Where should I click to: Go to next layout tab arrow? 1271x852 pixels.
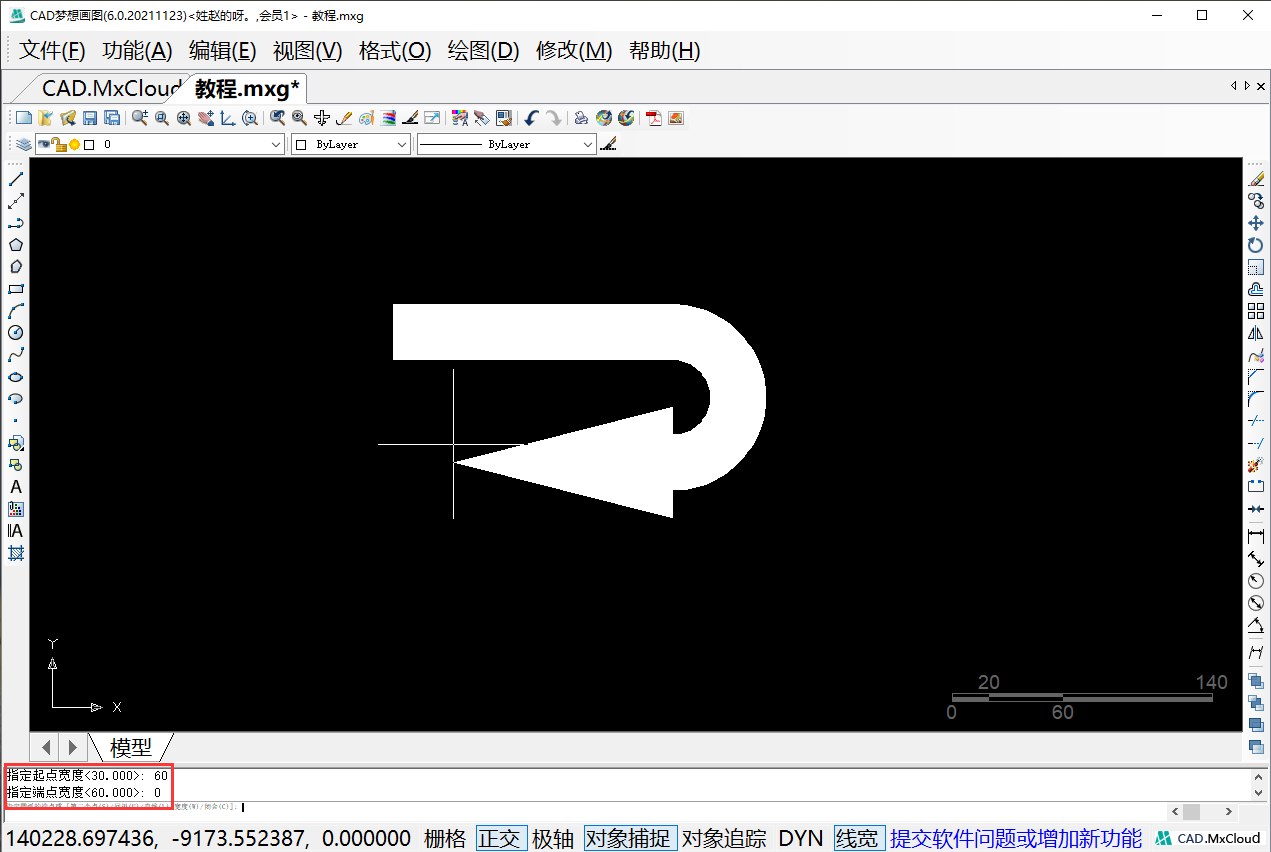point(72,747)
